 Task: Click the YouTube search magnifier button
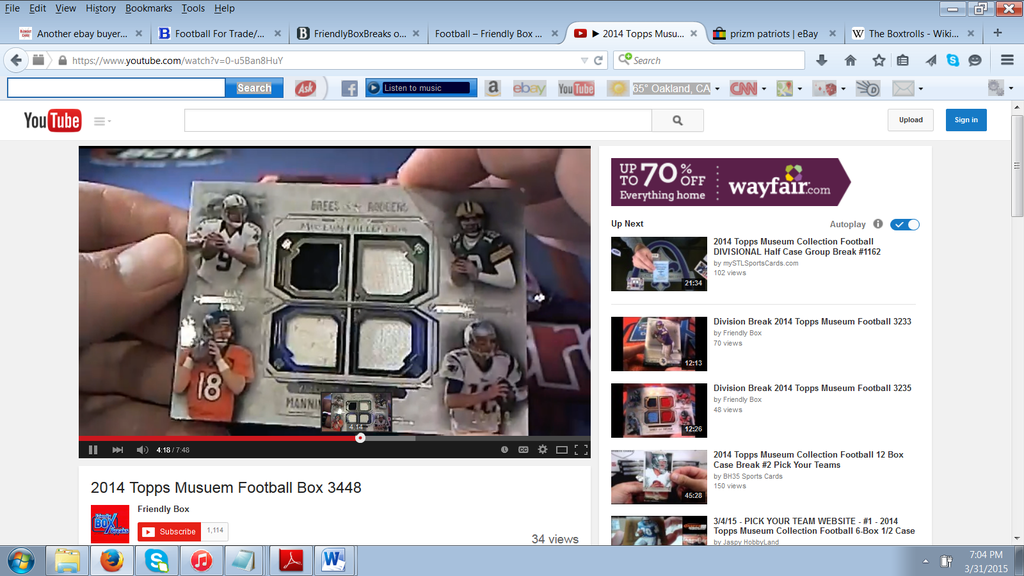(x=677, y=120)
